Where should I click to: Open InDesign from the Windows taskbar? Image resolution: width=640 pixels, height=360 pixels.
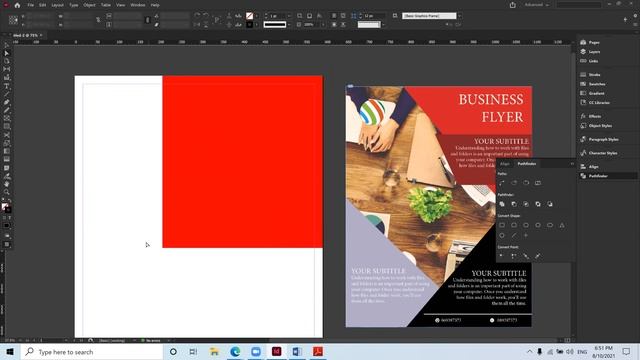pos(276,351)
